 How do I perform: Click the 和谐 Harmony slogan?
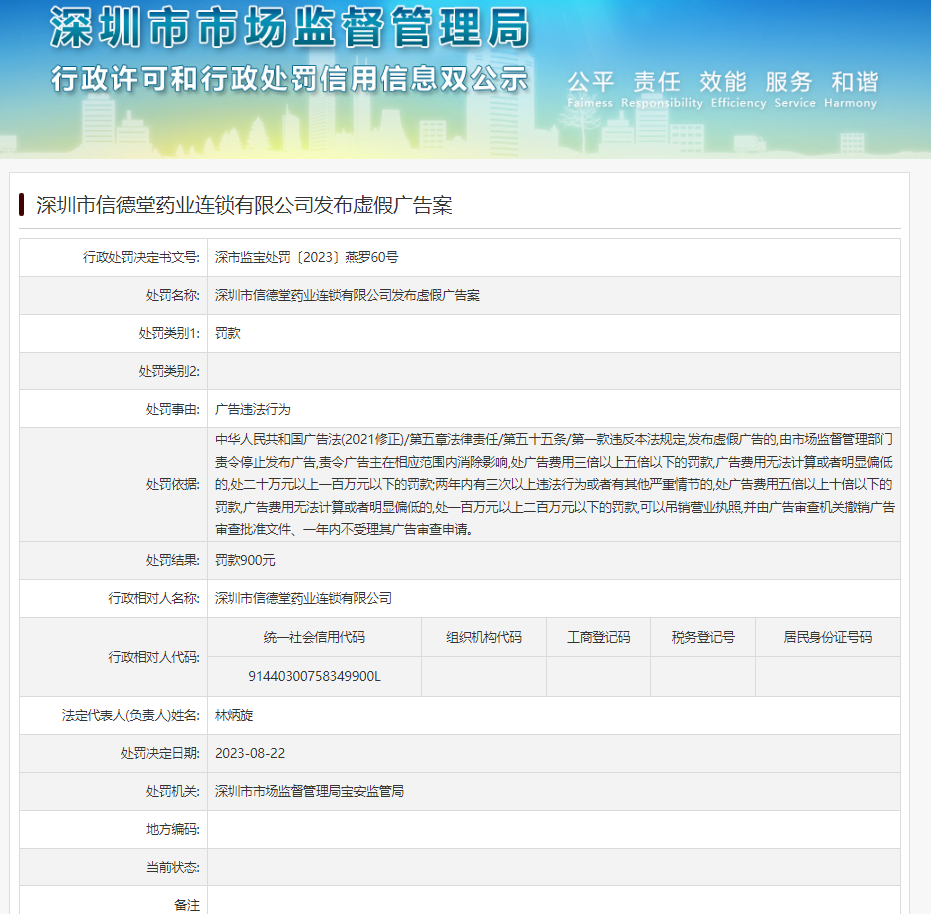[851, 89]
